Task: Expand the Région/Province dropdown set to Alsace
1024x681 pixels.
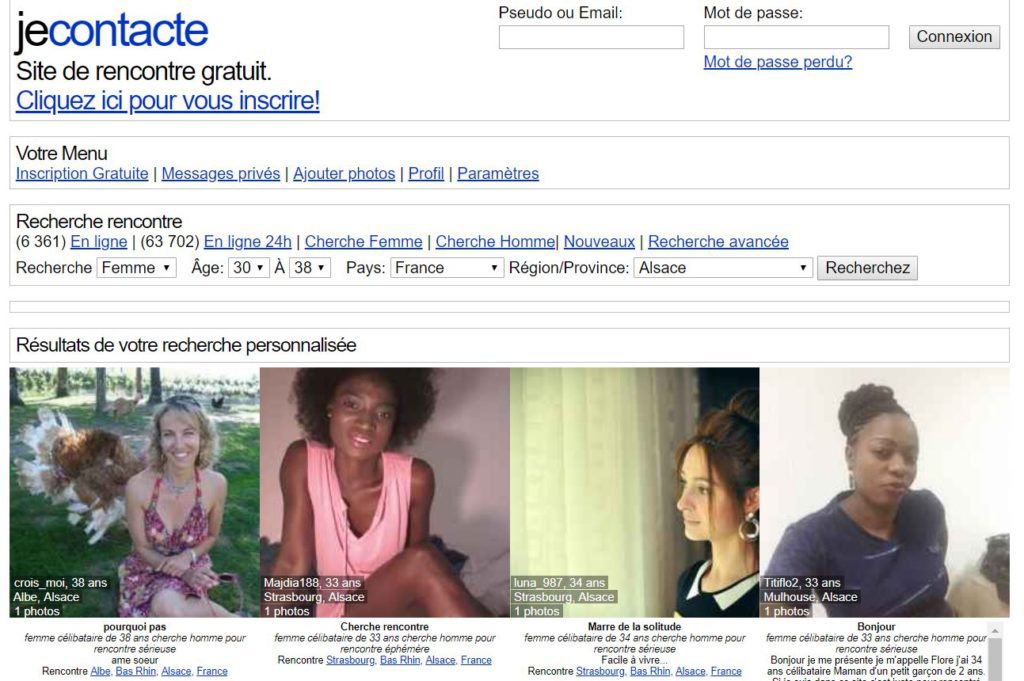Action: click(723, 268)
